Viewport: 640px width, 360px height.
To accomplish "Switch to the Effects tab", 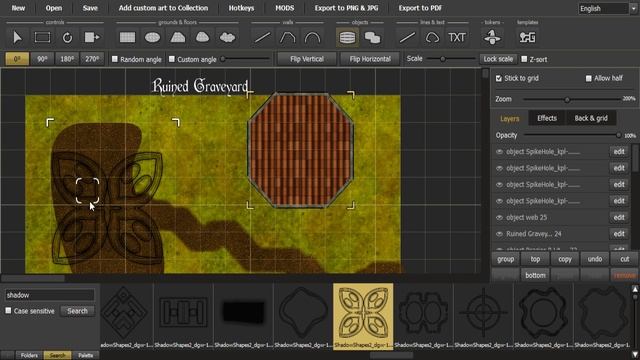I will coord(547,118).
